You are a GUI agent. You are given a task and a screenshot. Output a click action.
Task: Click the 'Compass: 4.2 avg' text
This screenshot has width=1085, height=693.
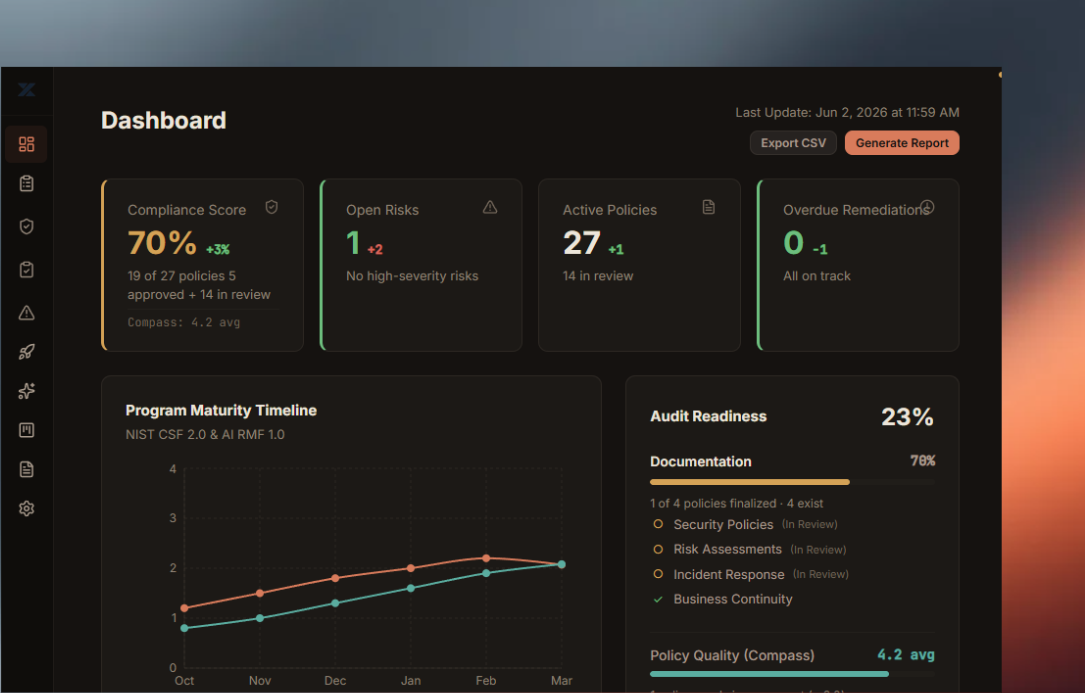pos(183,322)
